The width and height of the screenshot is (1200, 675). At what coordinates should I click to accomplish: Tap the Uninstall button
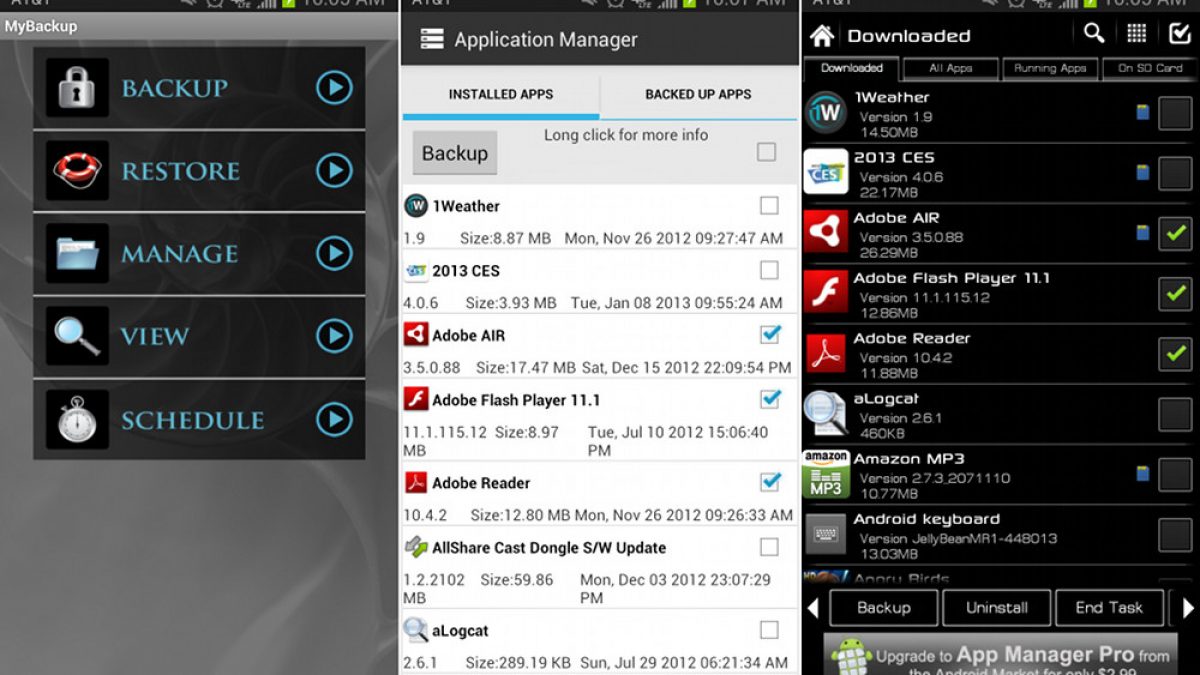[x=997, y=608]
